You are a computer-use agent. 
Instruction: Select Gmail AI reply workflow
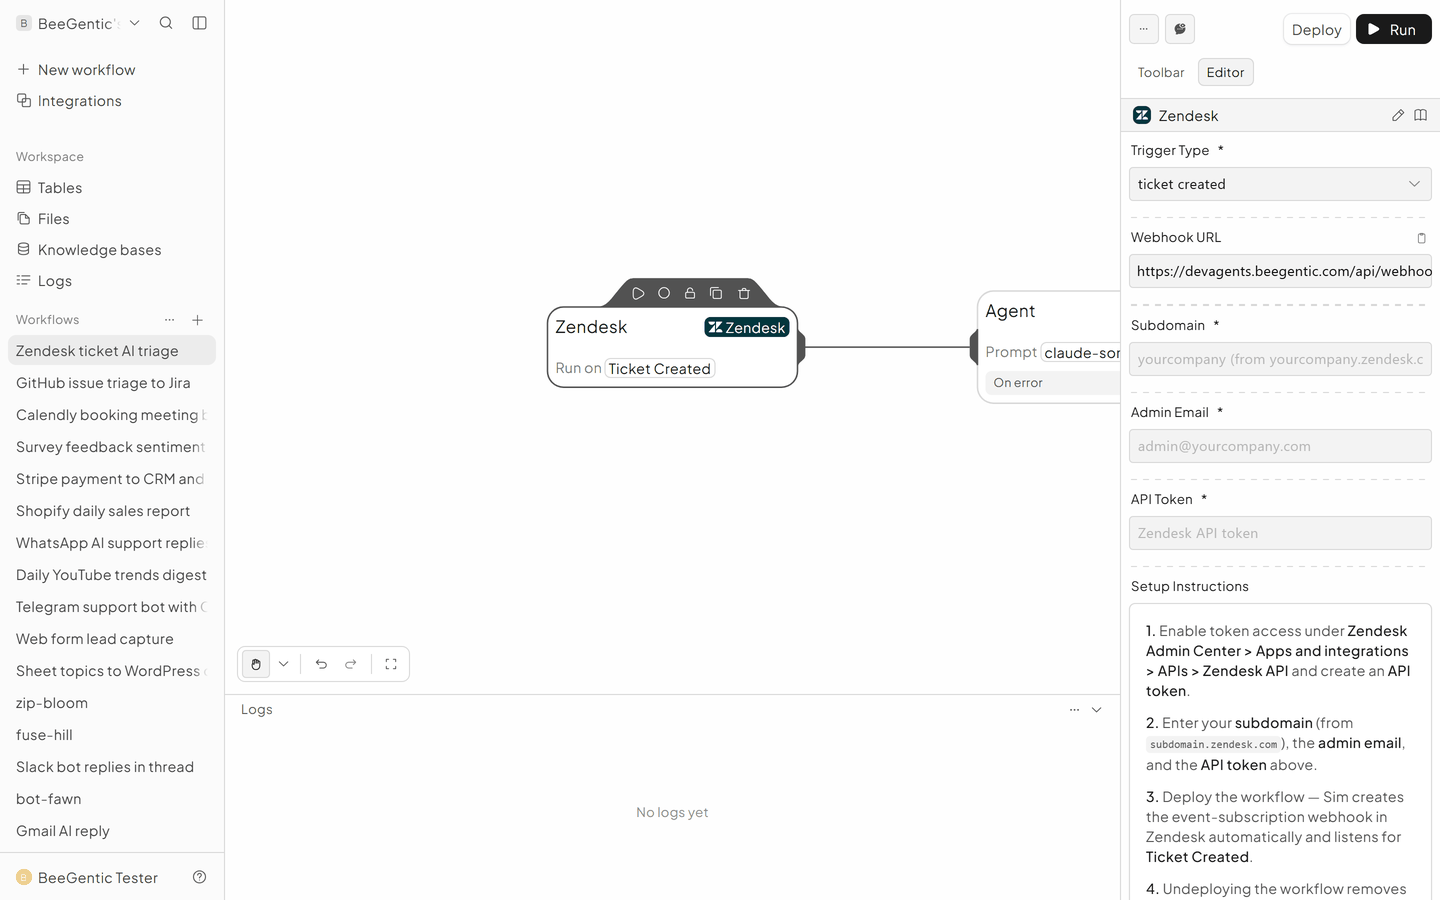[x=112, y=831]
